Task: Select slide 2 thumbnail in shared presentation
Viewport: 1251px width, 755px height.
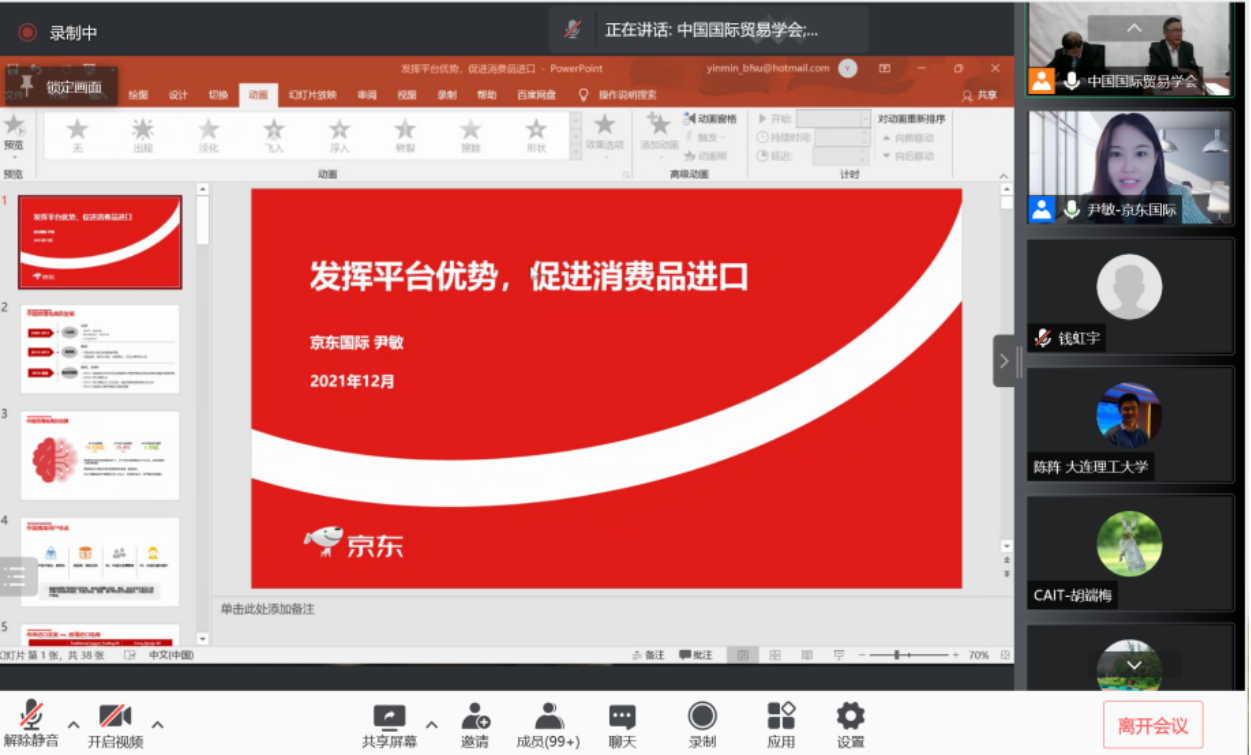Action: 100,349
